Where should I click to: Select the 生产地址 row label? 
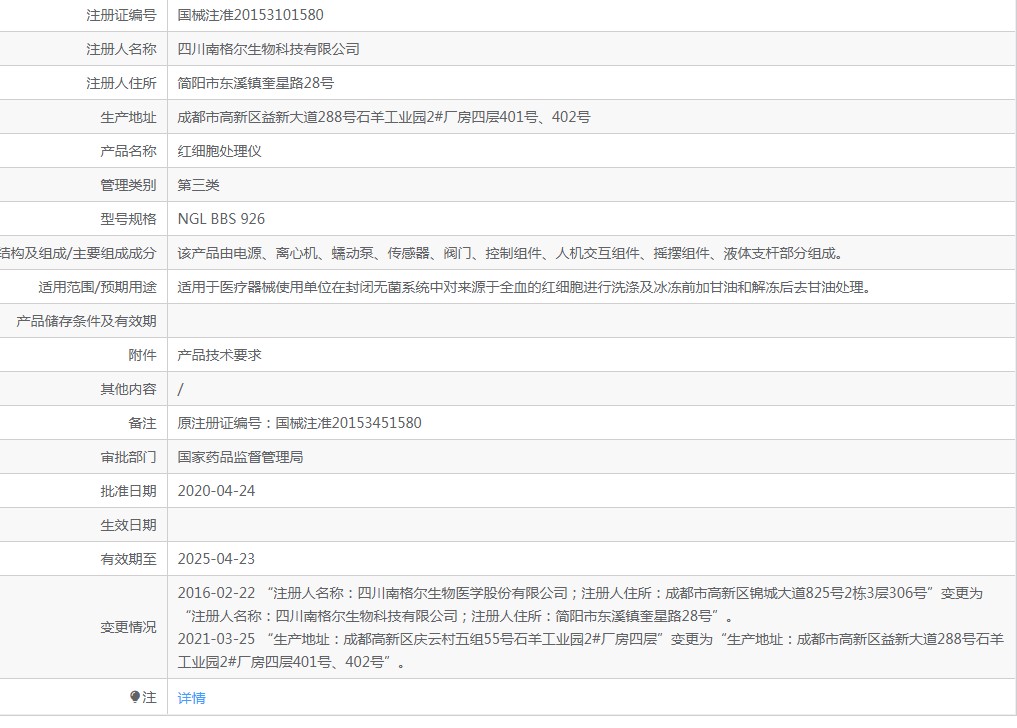coord(128,117)
